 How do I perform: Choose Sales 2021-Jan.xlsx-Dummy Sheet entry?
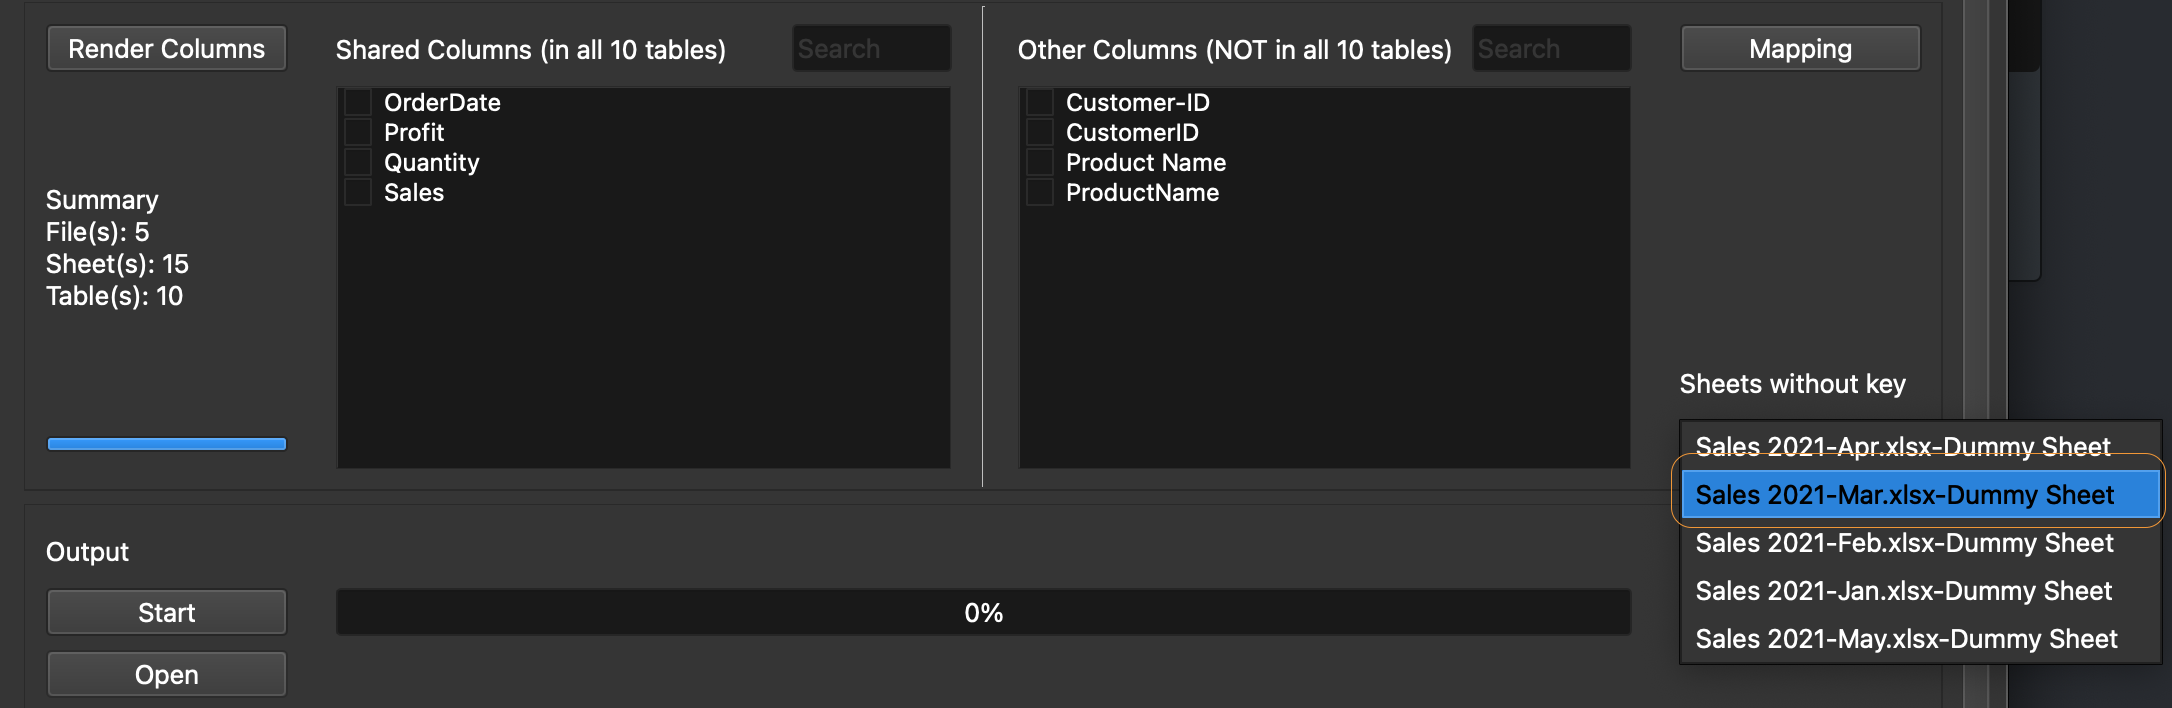coord(1903,591)
